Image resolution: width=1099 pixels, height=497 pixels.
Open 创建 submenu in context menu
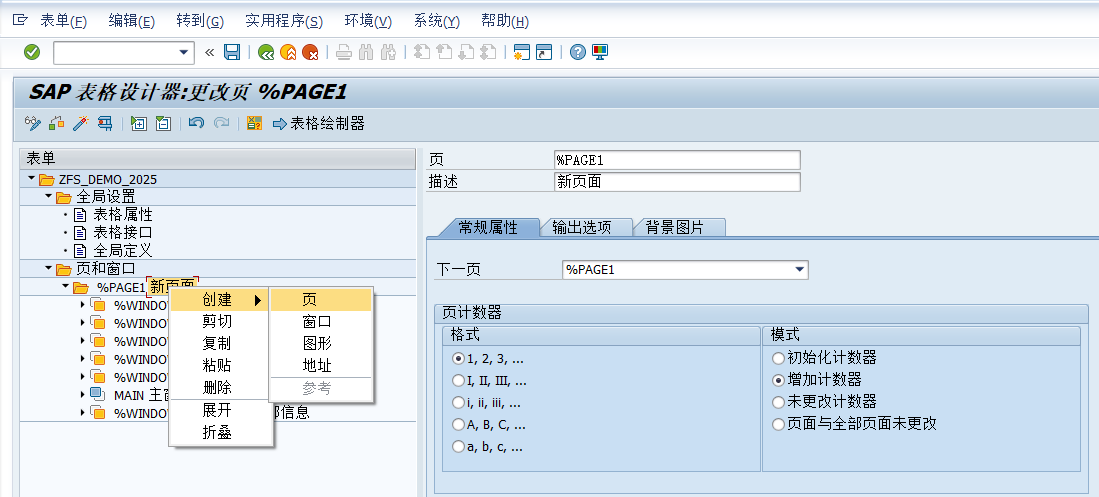221,300
